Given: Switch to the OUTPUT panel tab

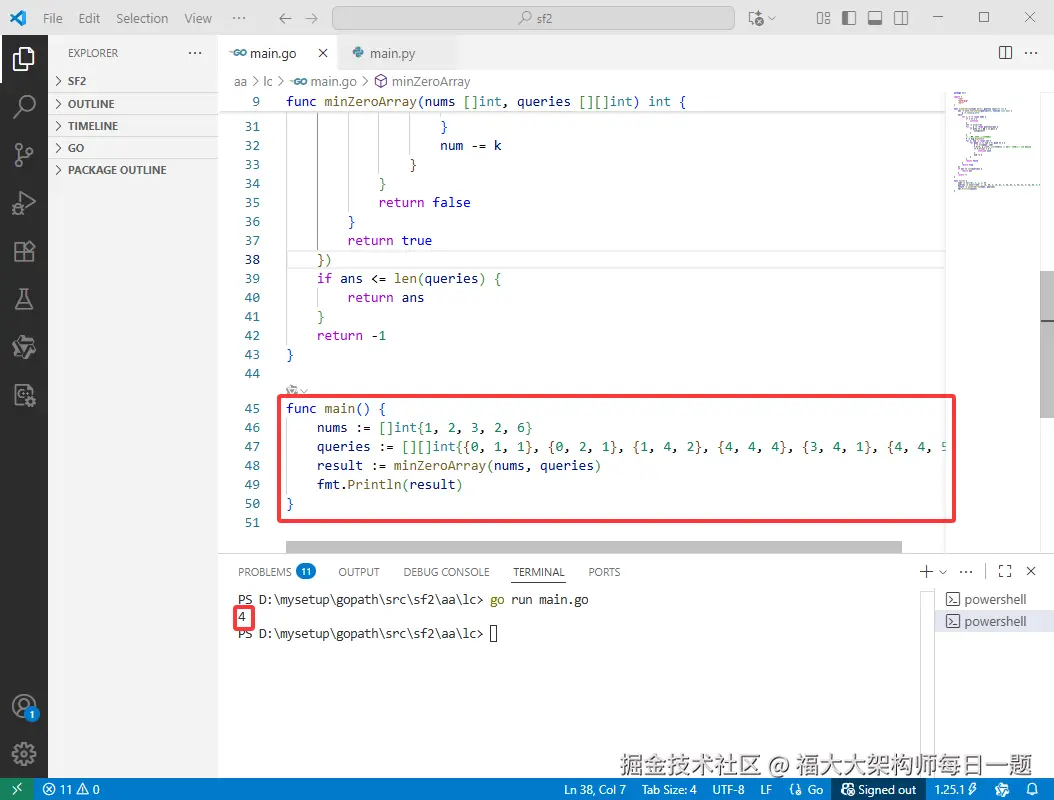Looking at the screenshot, I should coord(358,571).
